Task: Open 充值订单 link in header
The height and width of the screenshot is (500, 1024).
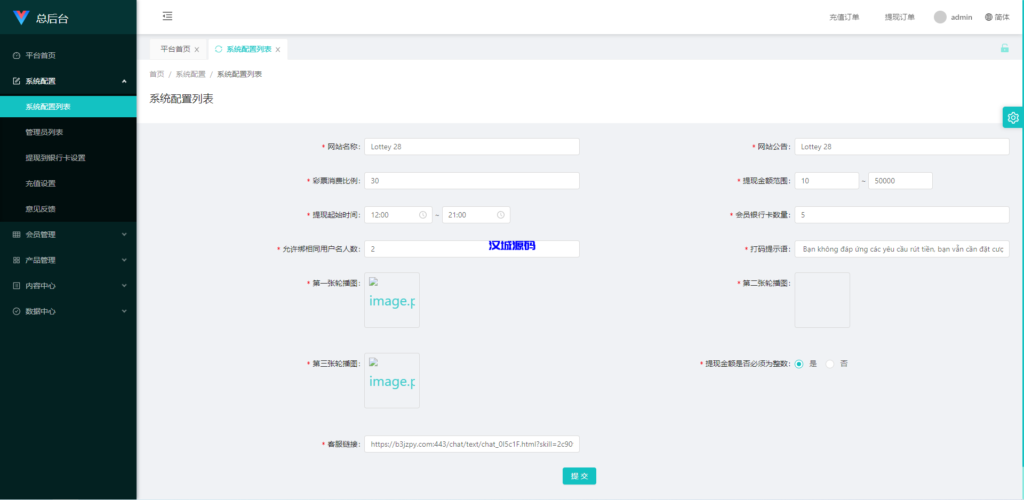Action: [844, 17]
